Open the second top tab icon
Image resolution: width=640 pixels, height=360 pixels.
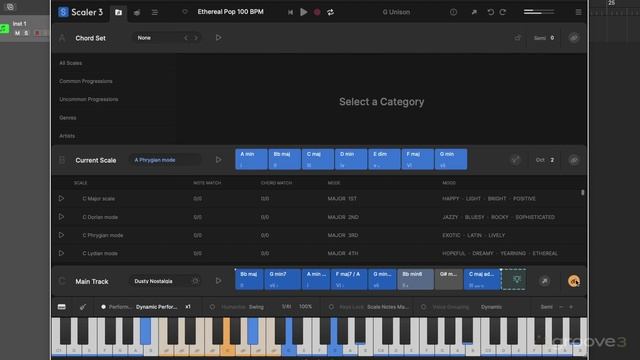click(137, 13)
